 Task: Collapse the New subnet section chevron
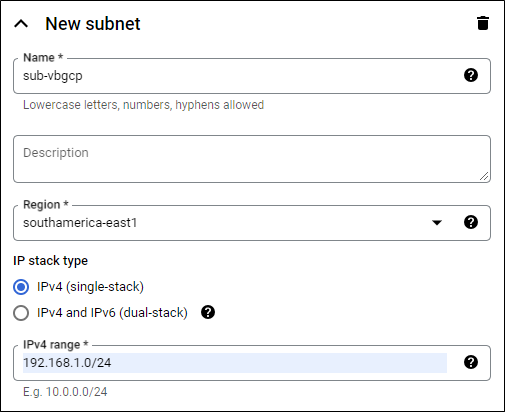click(21, 24)
